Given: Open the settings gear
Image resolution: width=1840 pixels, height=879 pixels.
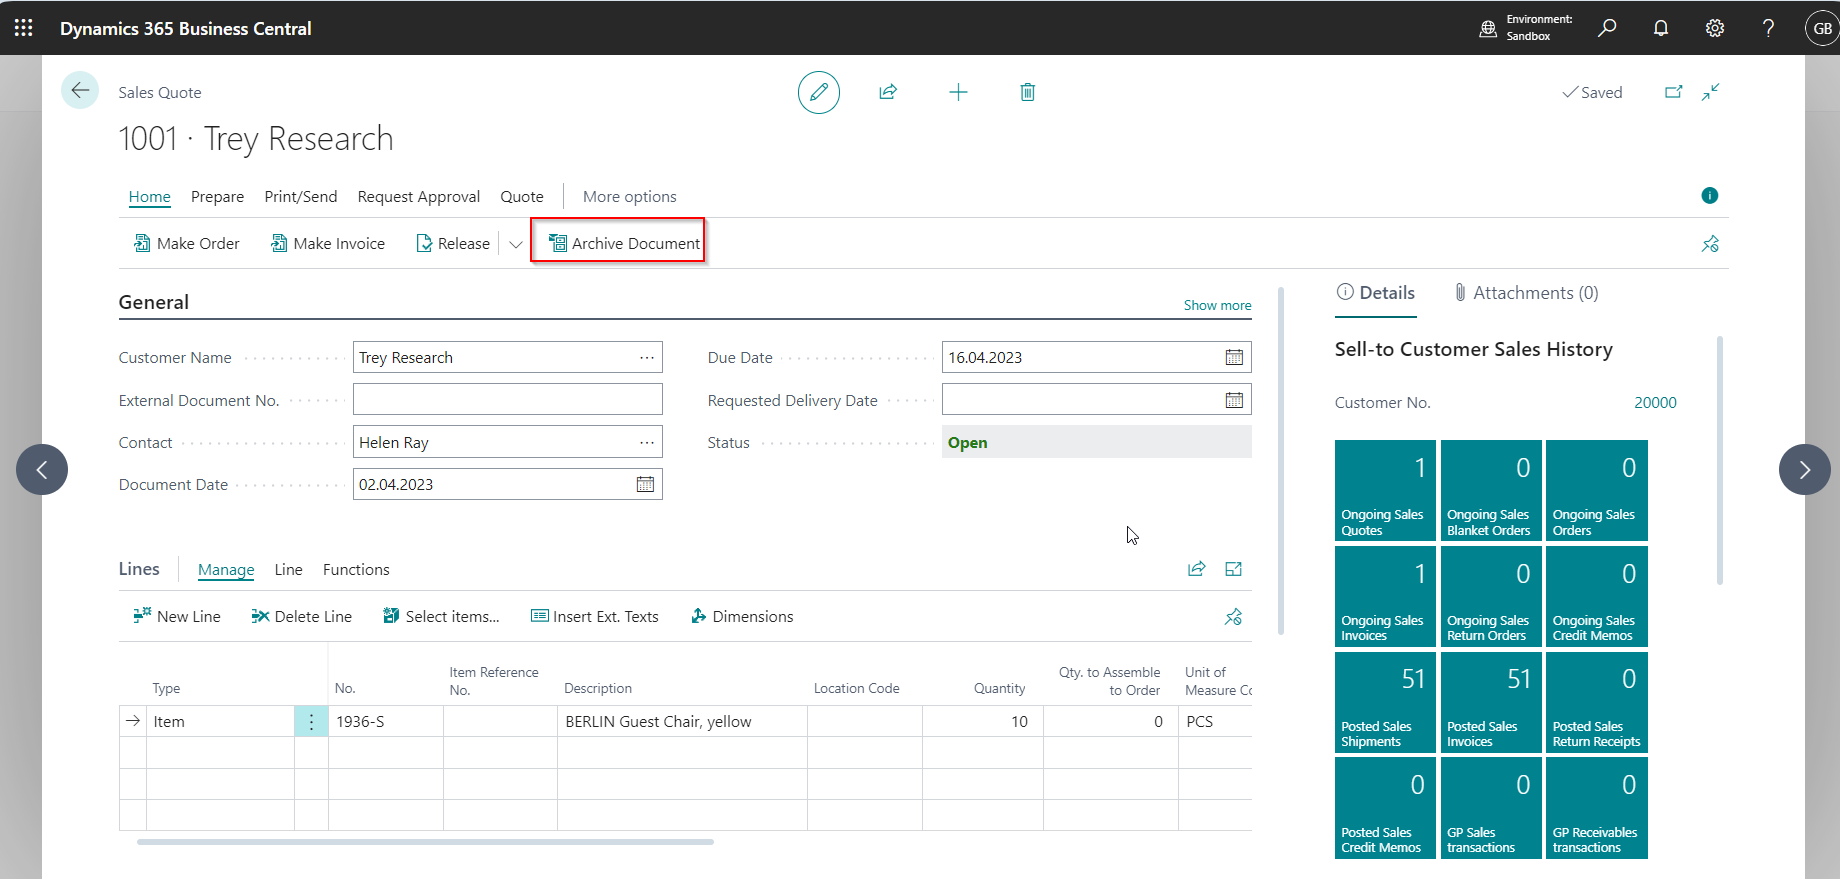Looking at the screenshot, I should (1715, 28).
